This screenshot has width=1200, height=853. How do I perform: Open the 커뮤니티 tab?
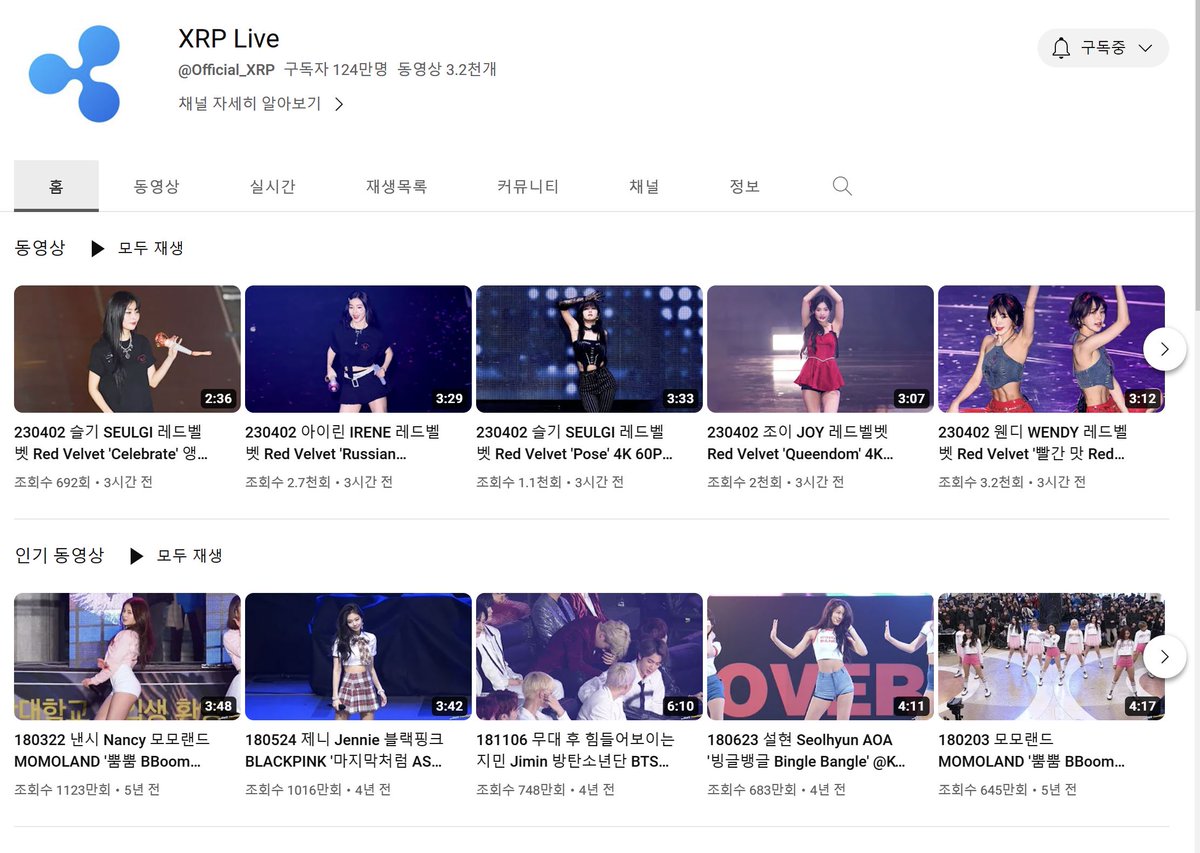click(x=527, y=185)
